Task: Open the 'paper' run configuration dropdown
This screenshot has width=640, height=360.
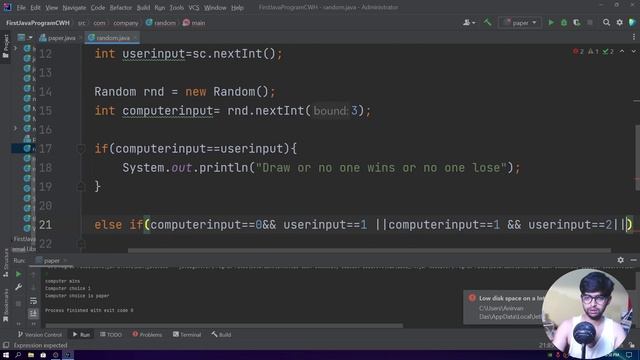Action: 520,23
